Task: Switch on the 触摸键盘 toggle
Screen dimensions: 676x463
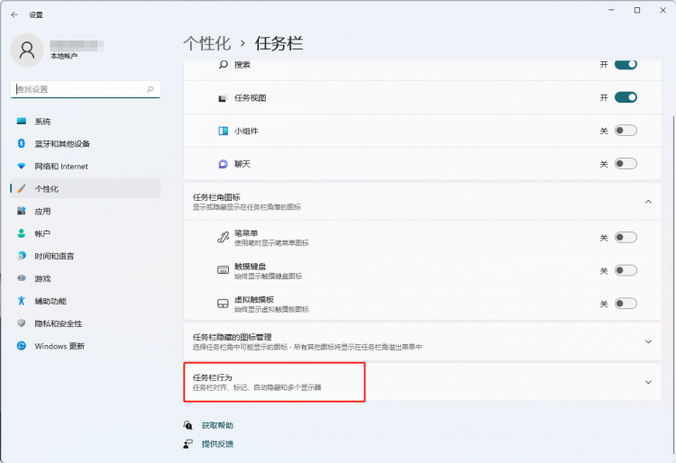Action: pos(626,270)
